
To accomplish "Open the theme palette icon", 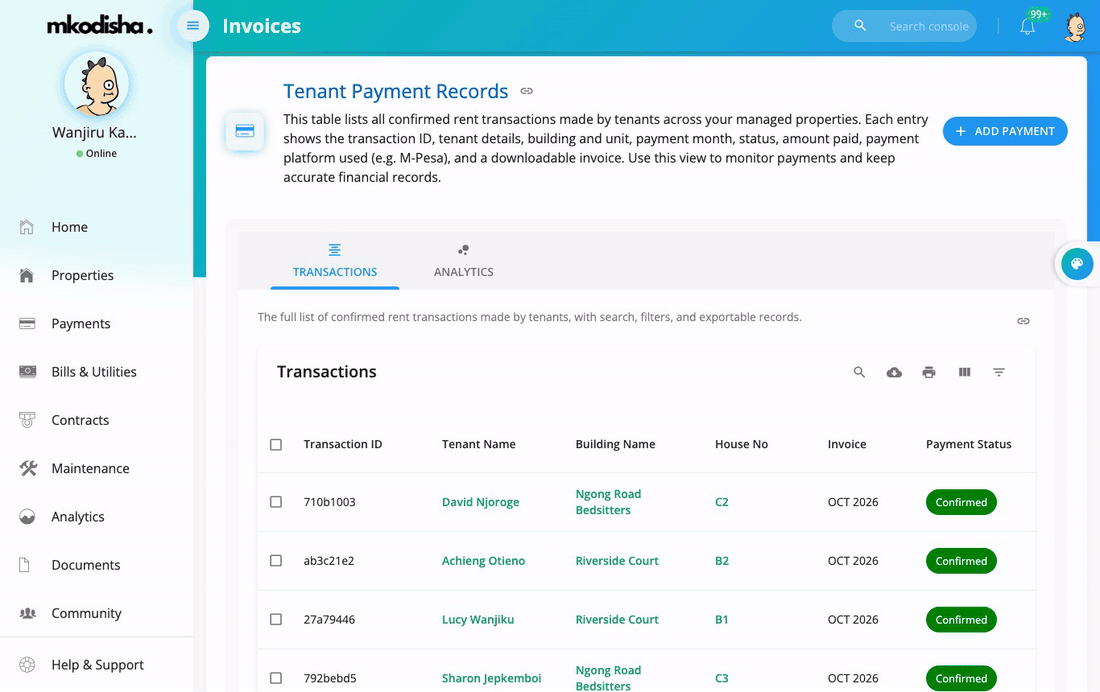I will [x=1077, y=264].
